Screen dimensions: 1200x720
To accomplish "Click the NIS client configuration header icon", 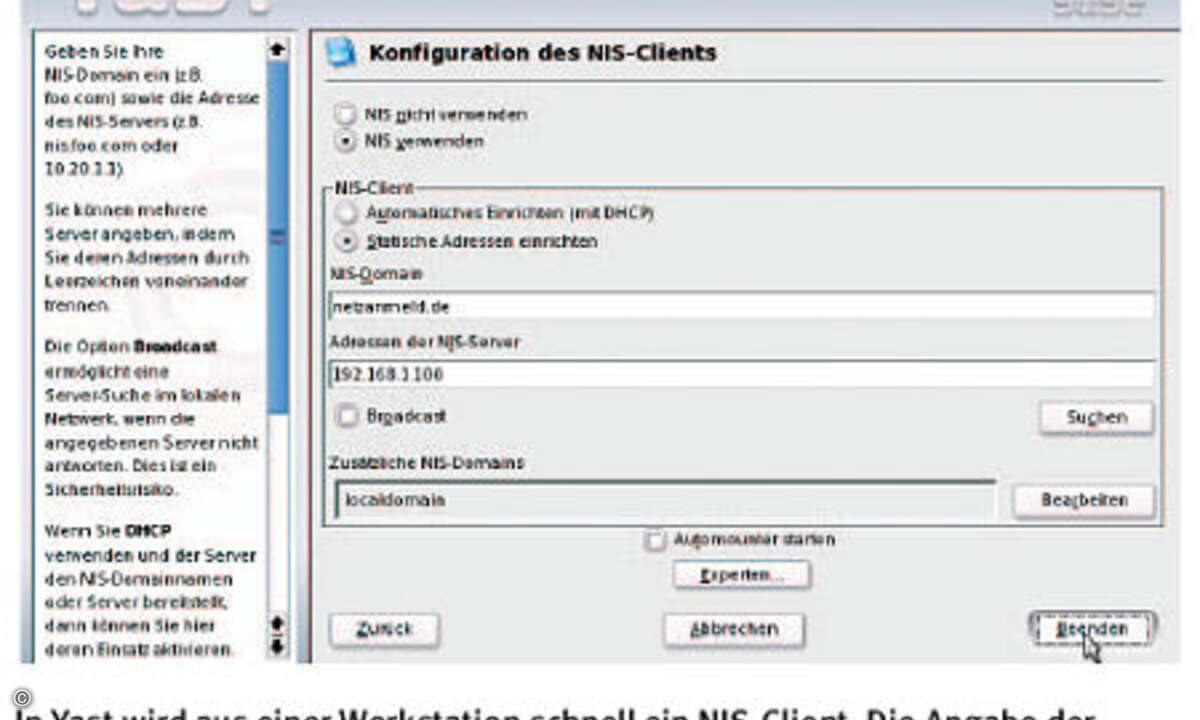I will coord(341,52).
